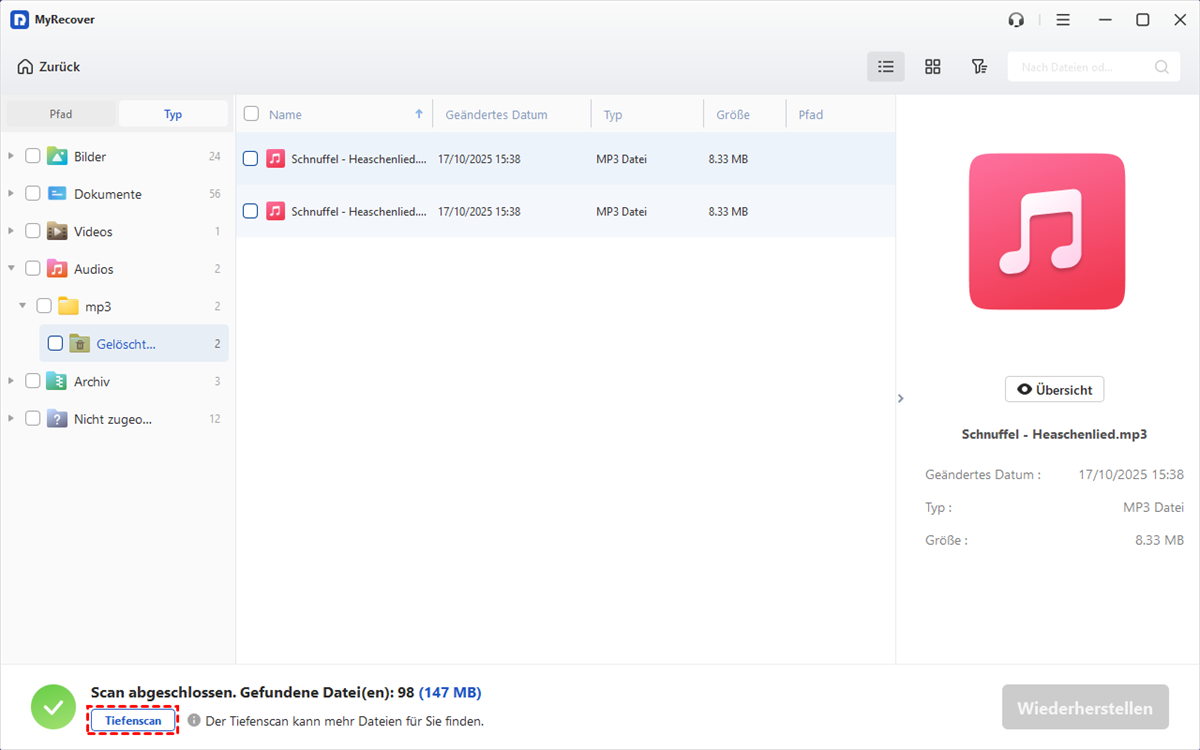
Task: Open the support headset icon
Action: 1016,20
